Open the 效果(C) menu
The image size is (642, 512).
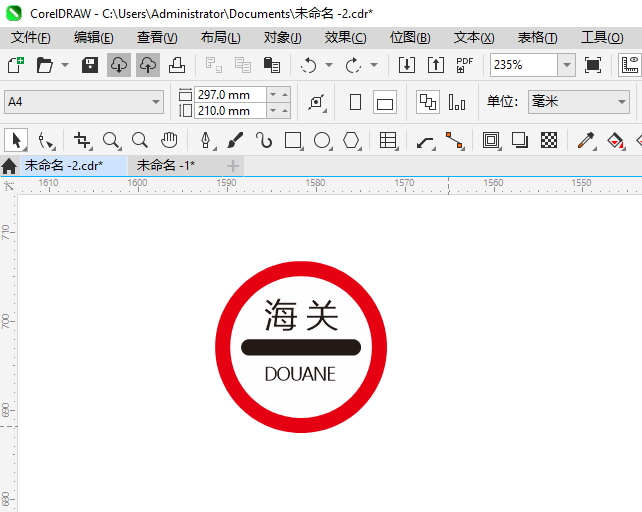click(346, 38)
